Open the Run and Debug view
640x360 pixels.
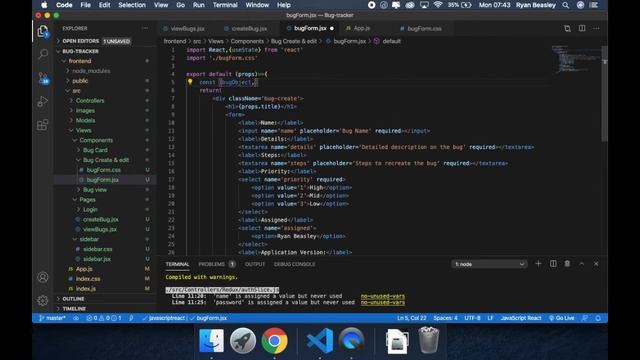click(x=42, y=101)
